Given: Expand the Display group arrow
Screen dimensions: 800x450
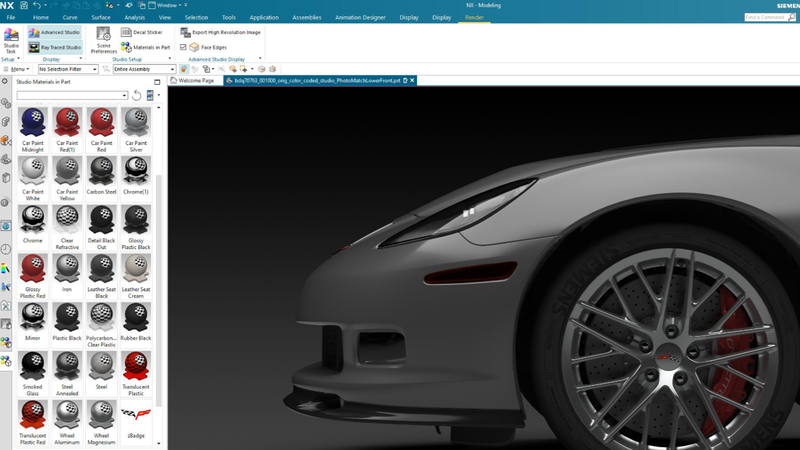Looking at the screenshot, I should click(80, 59).
